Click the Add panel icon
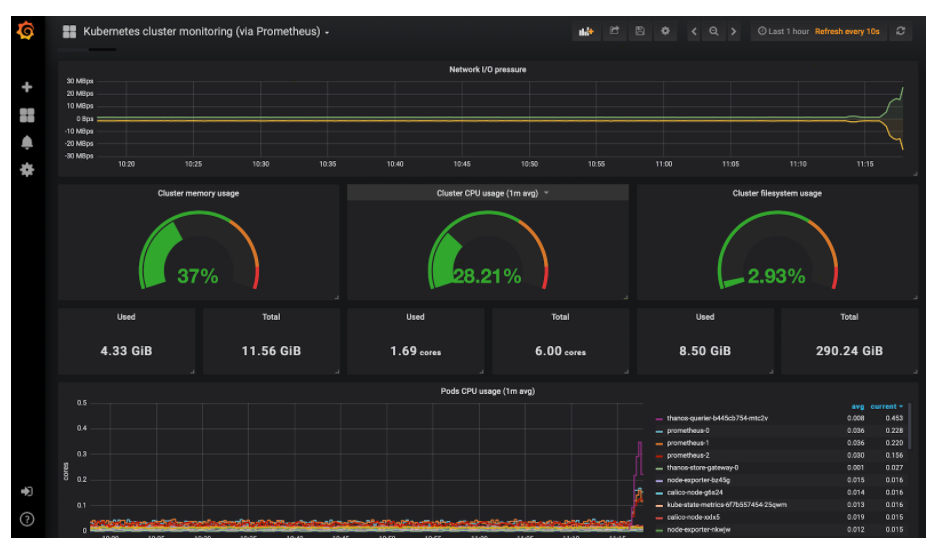The image size is (938, 553). (585, 32)
